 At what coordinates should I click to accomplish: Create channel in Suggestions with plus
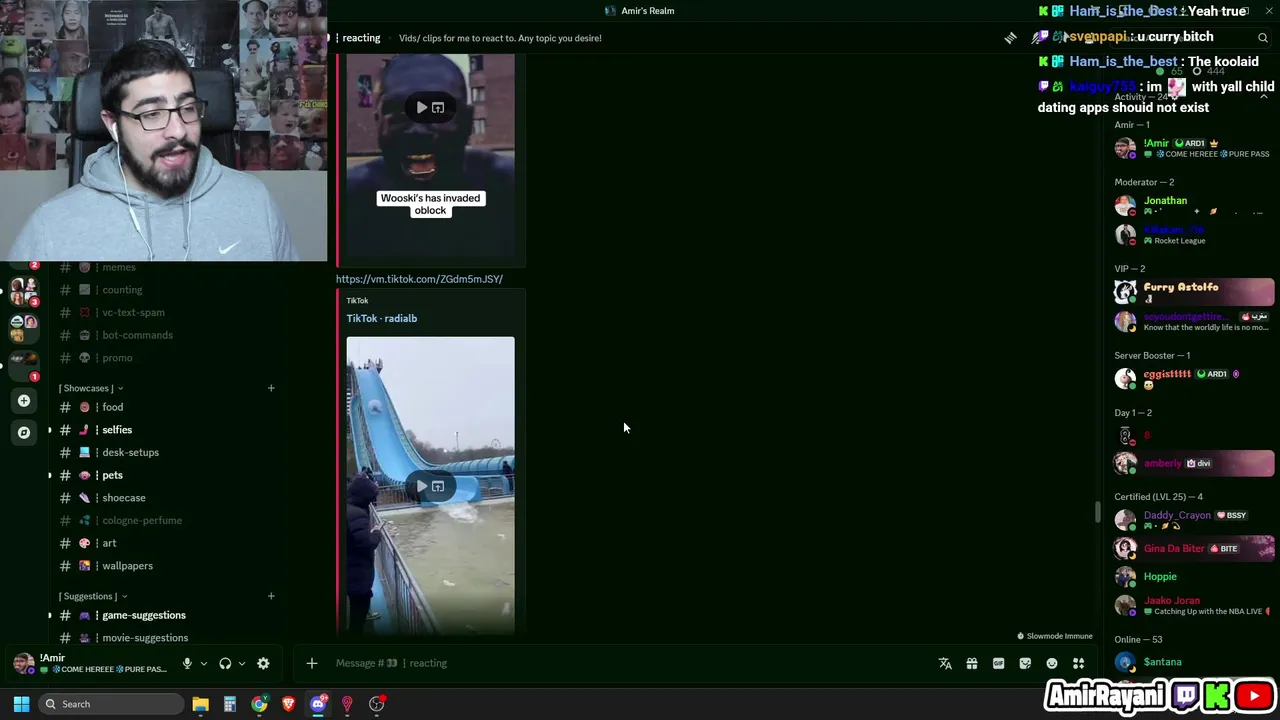tap(271, 596)
